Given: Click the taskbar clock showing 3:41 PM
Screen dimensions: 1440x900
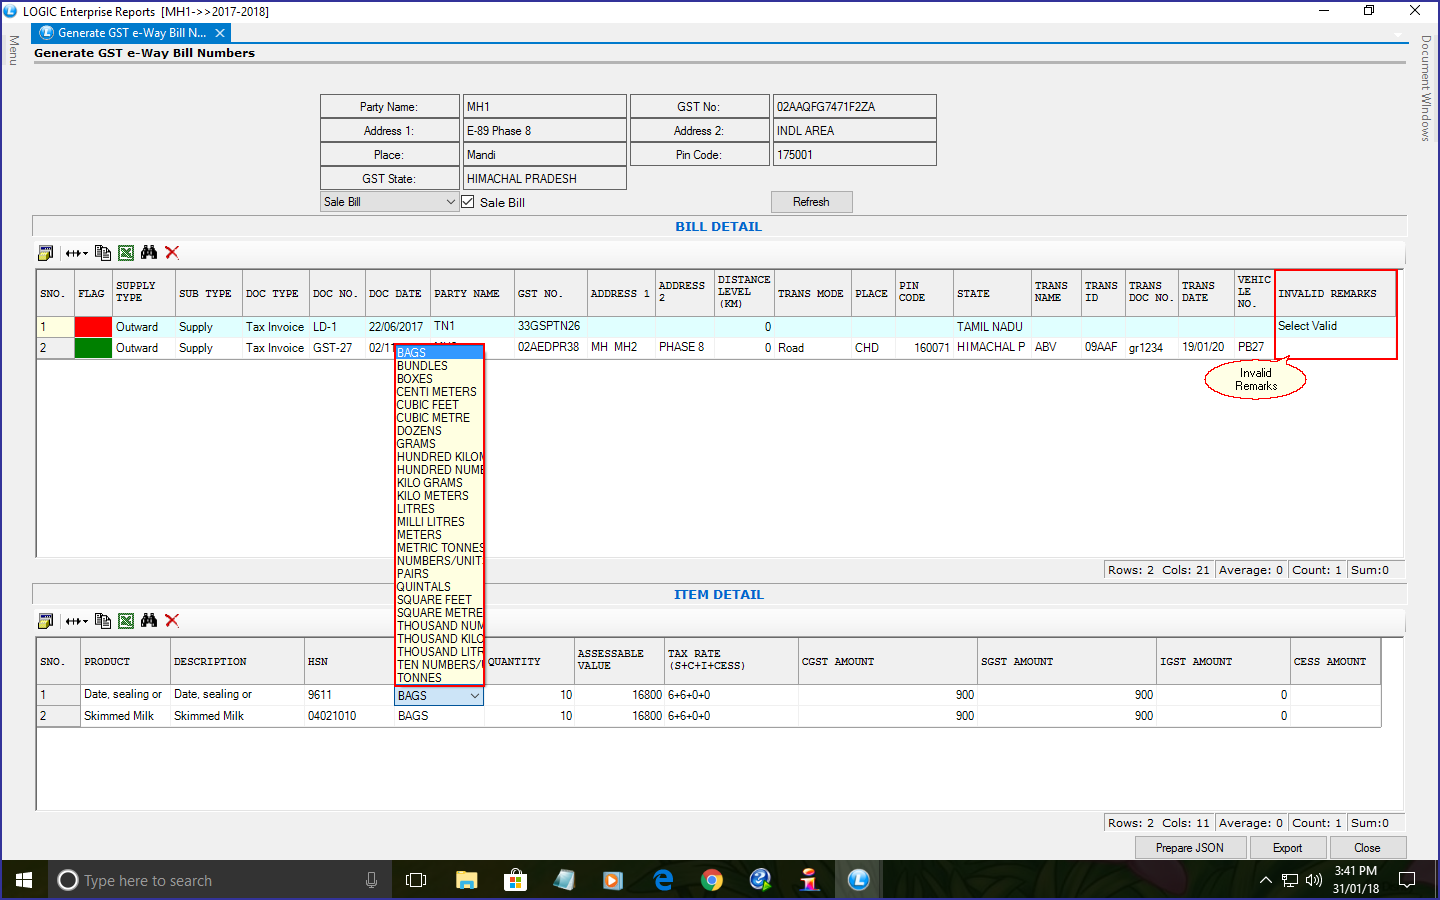Looking at the screenshot, I should 1356,880.
